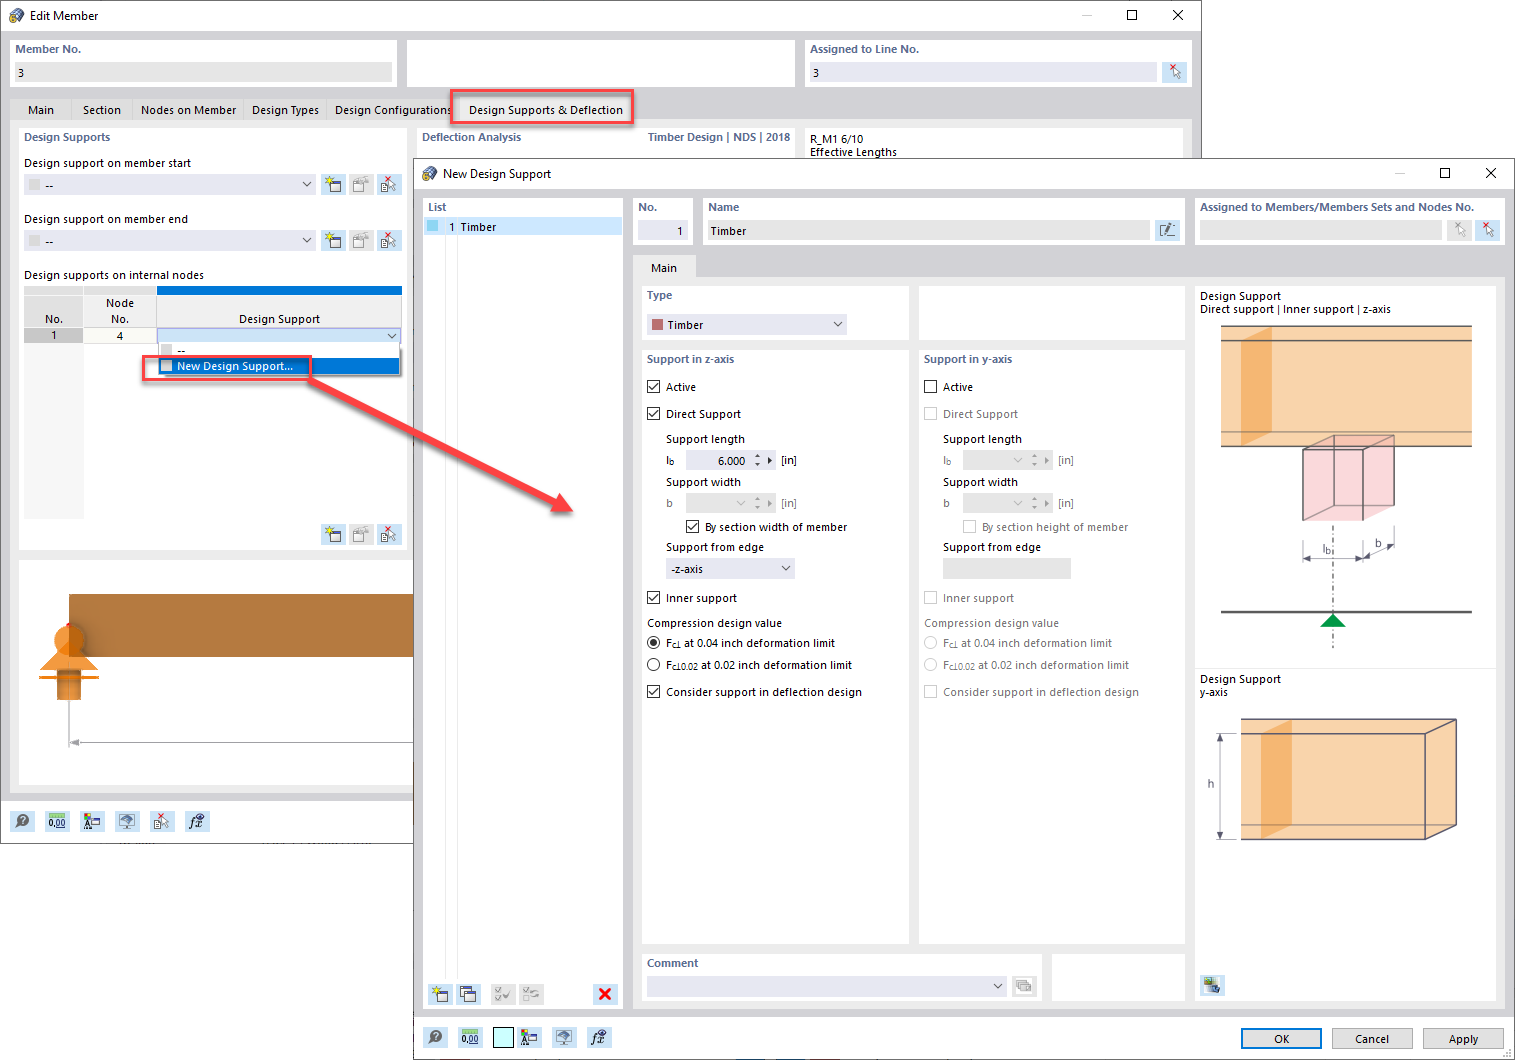Click Apply in New Design Support dialog
This screenshot has height=1060, width=1515.
point(1463,1039)
